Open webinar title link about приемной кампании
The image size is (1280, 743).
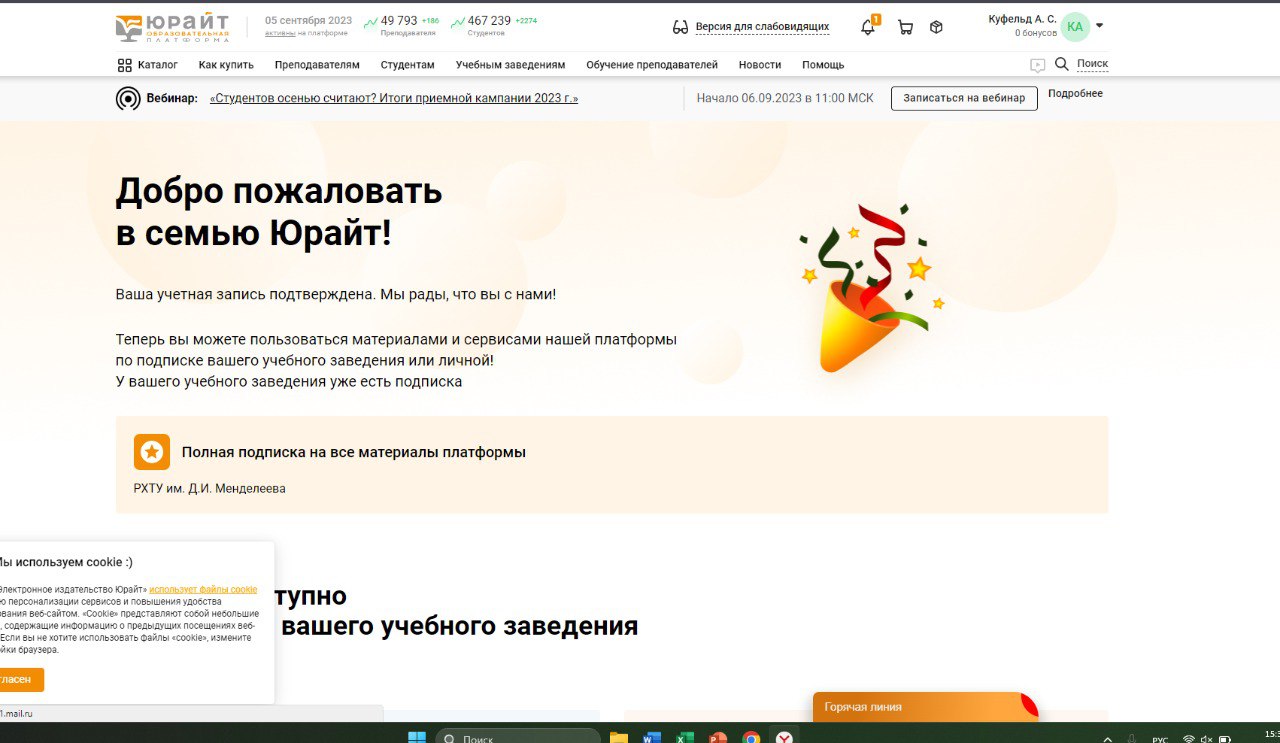[394, 99]
